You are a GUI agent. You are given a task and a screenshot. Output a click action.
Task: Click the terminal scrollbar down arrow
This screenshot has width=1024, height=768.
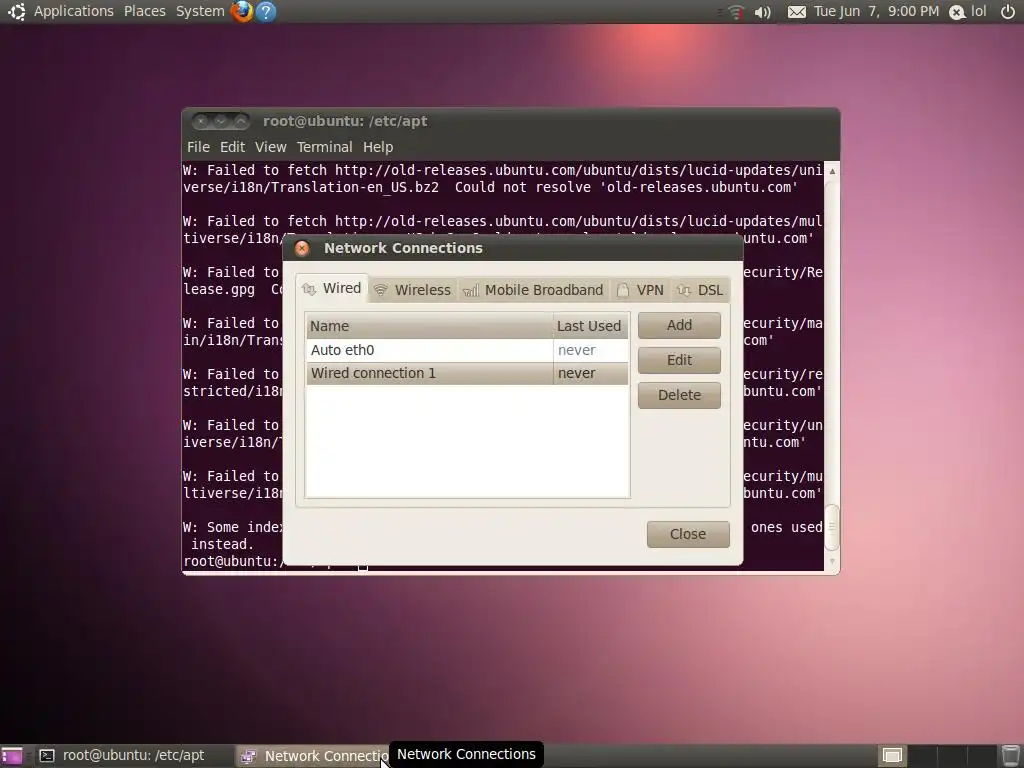point(832,561)
